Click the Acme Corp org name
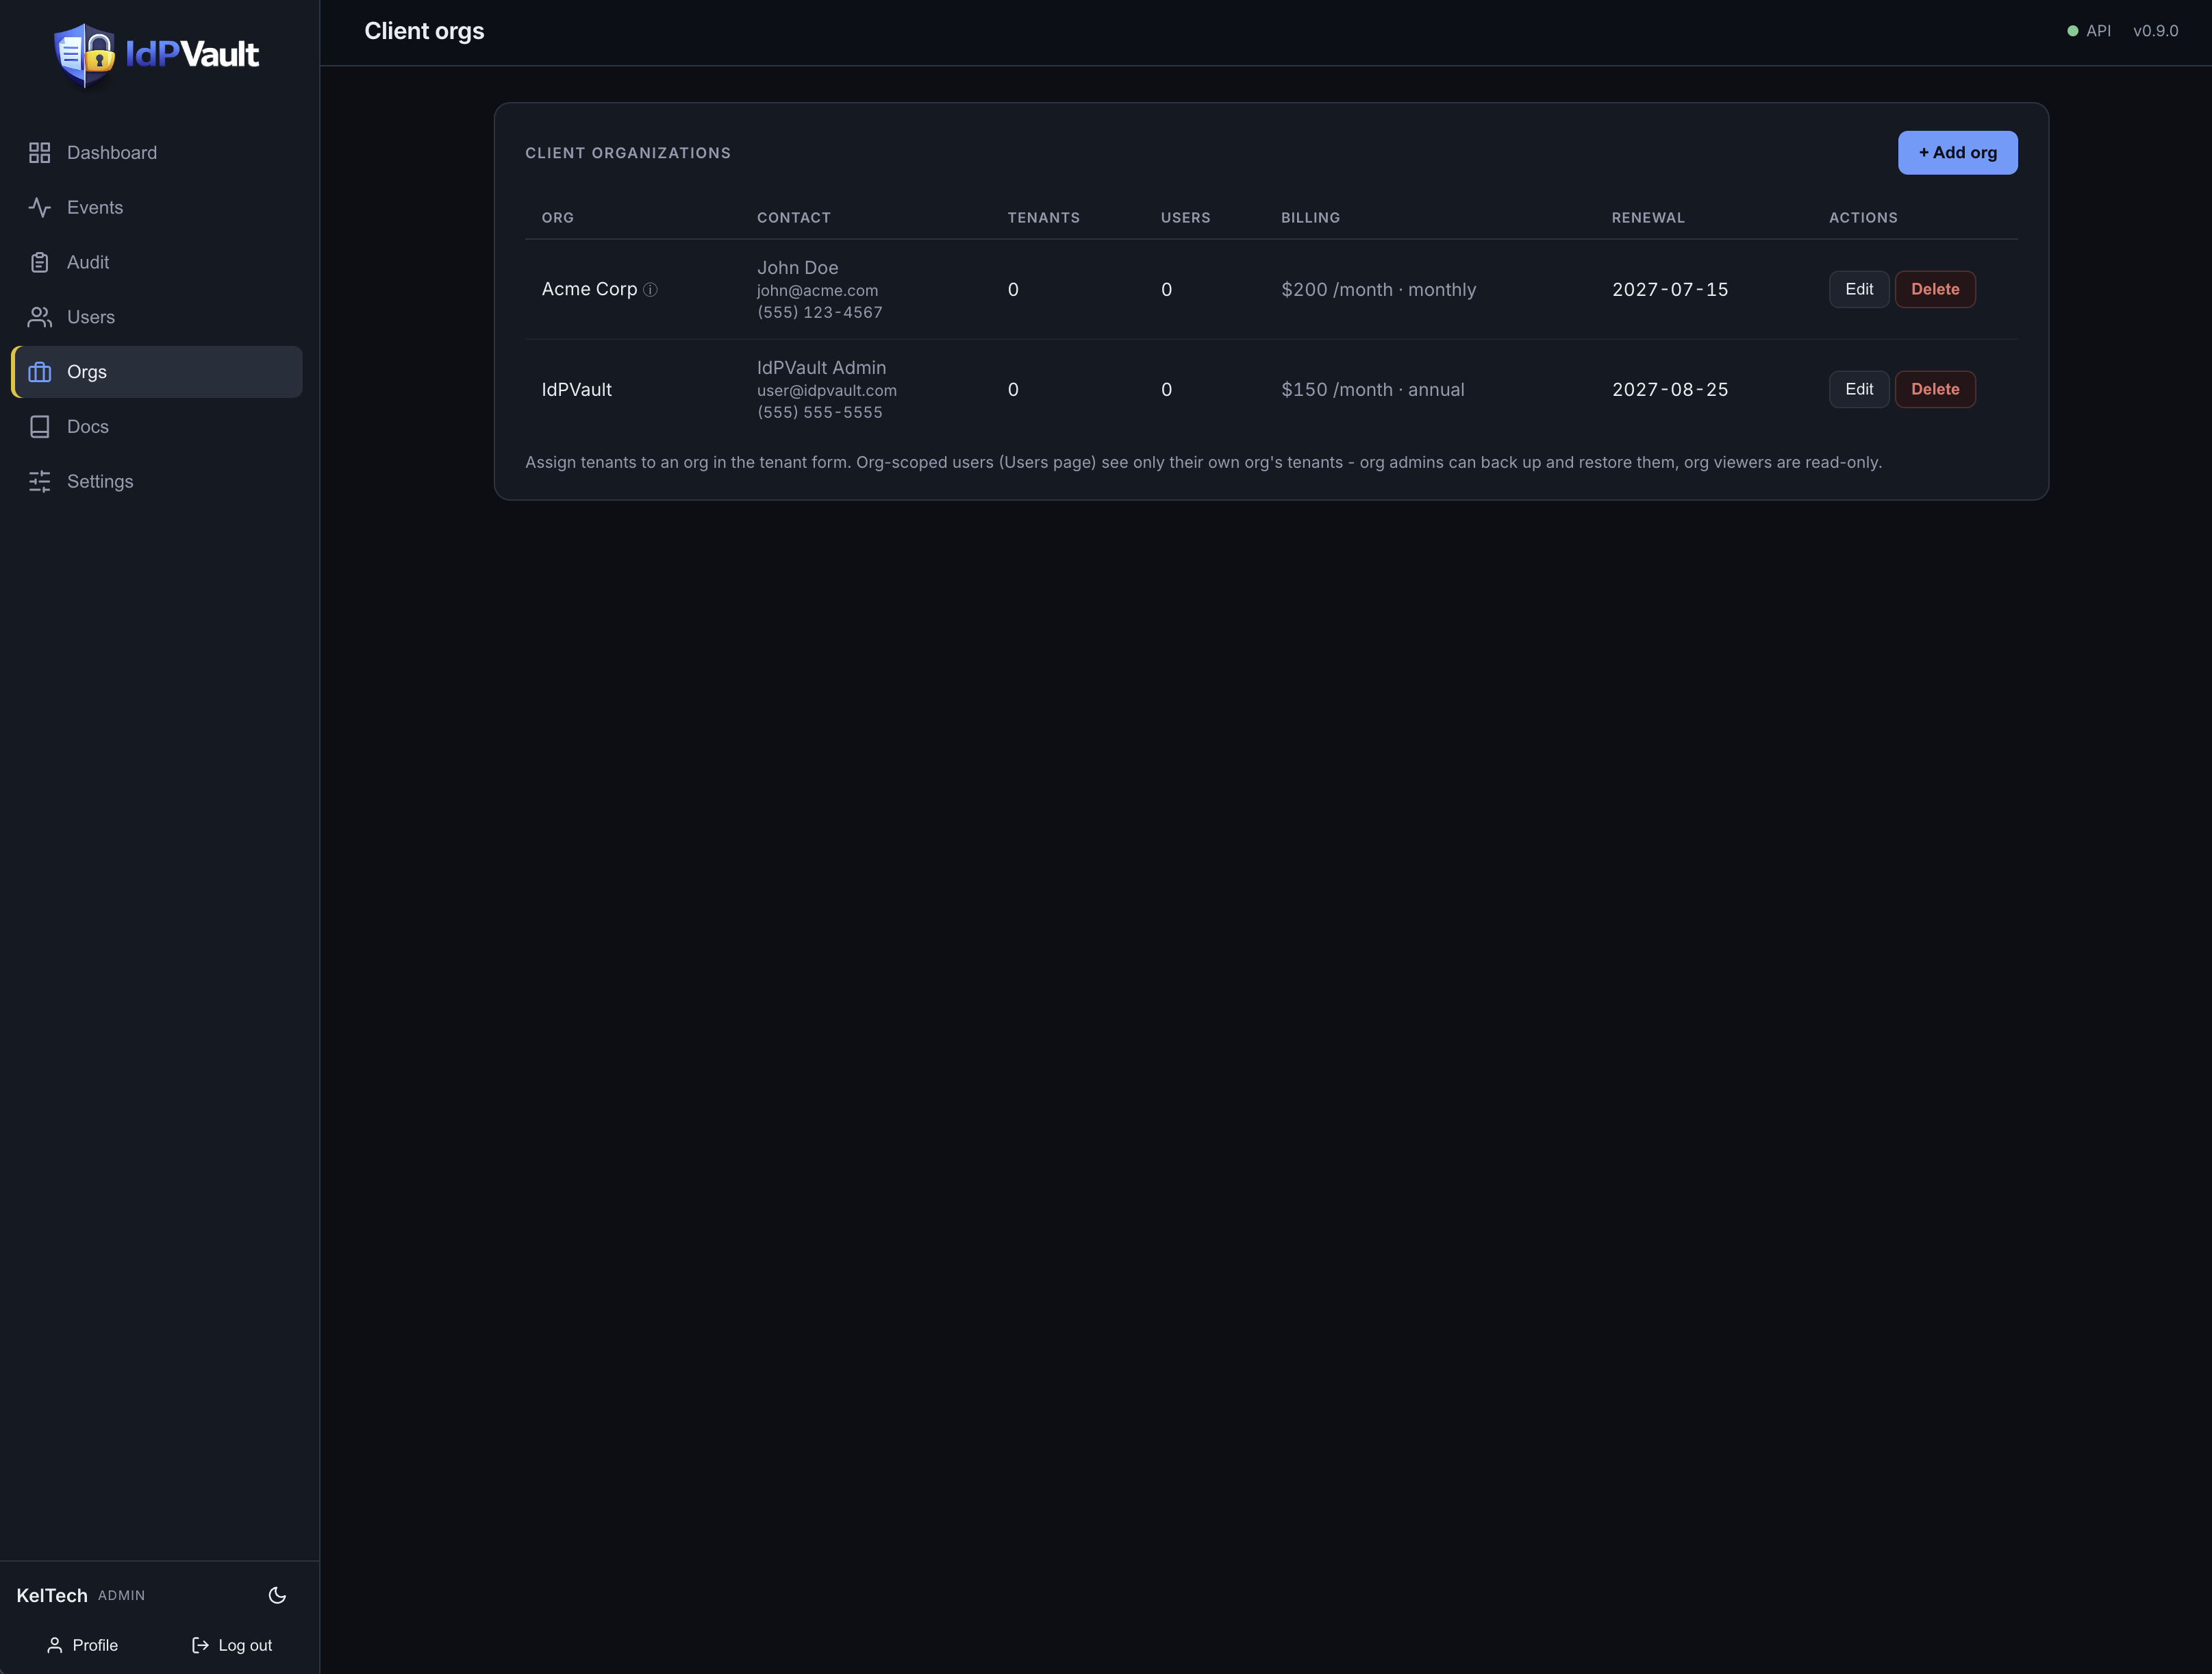This screenshot has height=1674, width=2212. pos(589,289)
